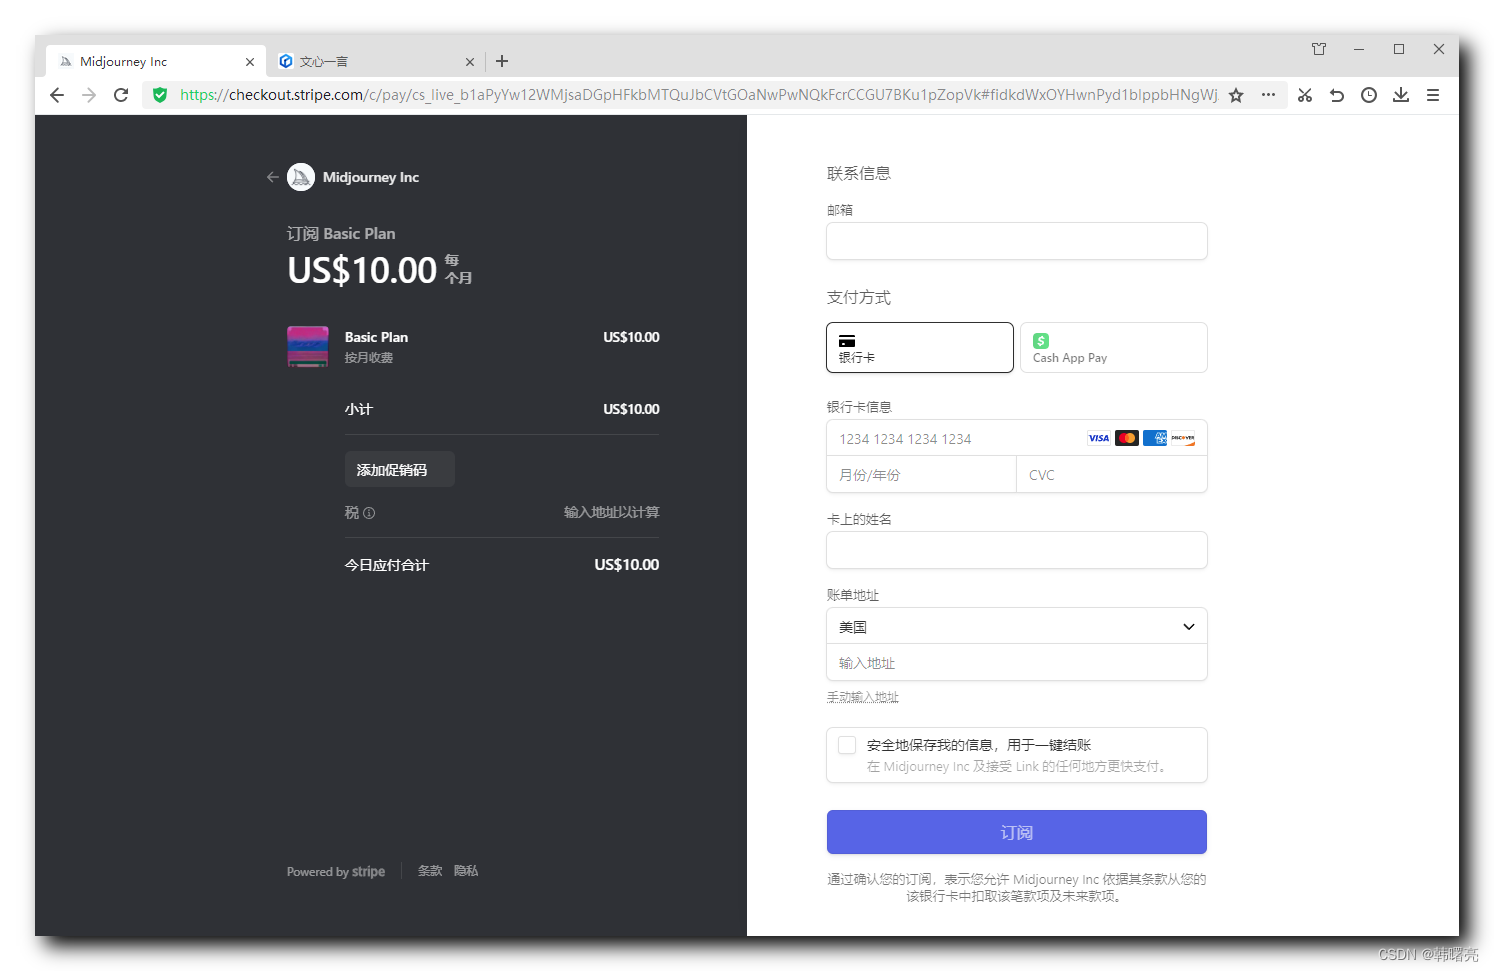Click the 订阅 Basic Plan heading
Screen dimensions: 1494x971
point(341,233)
